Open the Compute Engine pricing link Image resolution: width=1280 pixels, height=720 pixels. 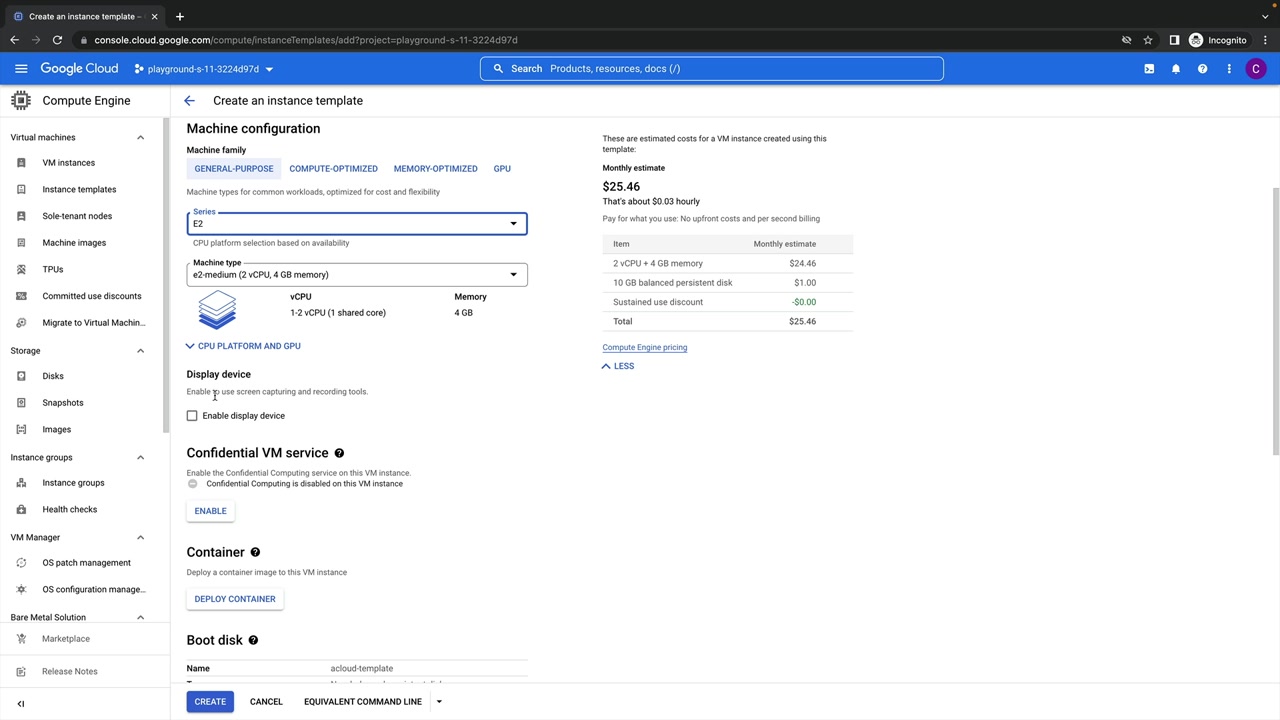(644, 348)
